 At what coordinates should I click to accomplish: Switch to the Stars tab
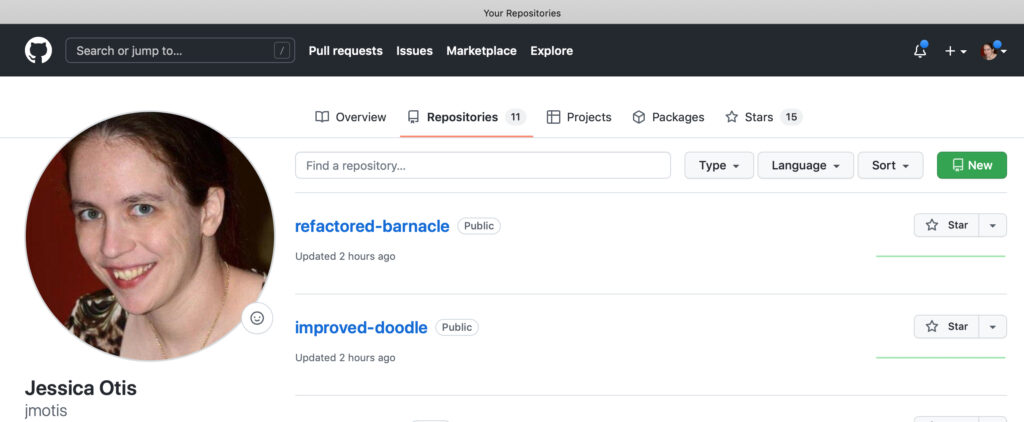(x=763, y=117)
